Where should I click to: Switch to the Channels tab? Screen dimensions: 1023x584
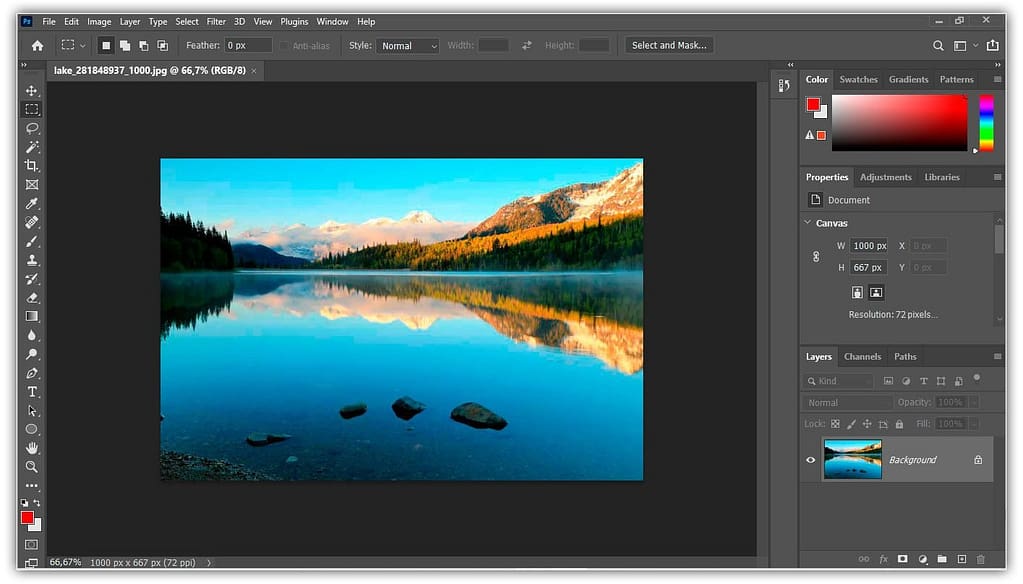tap(862, 356)
